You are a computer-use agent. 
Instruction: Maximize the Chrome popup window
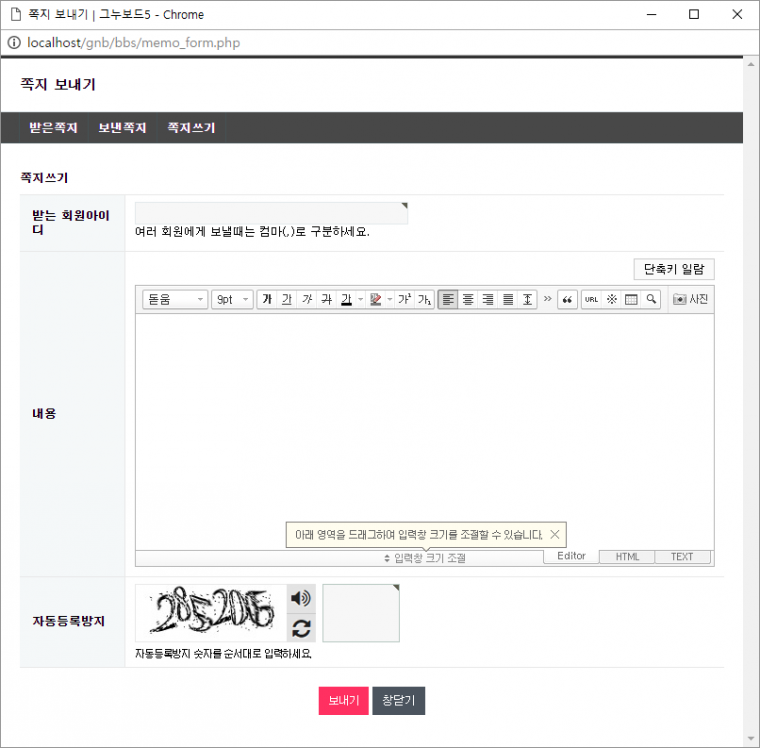[694, 15]
